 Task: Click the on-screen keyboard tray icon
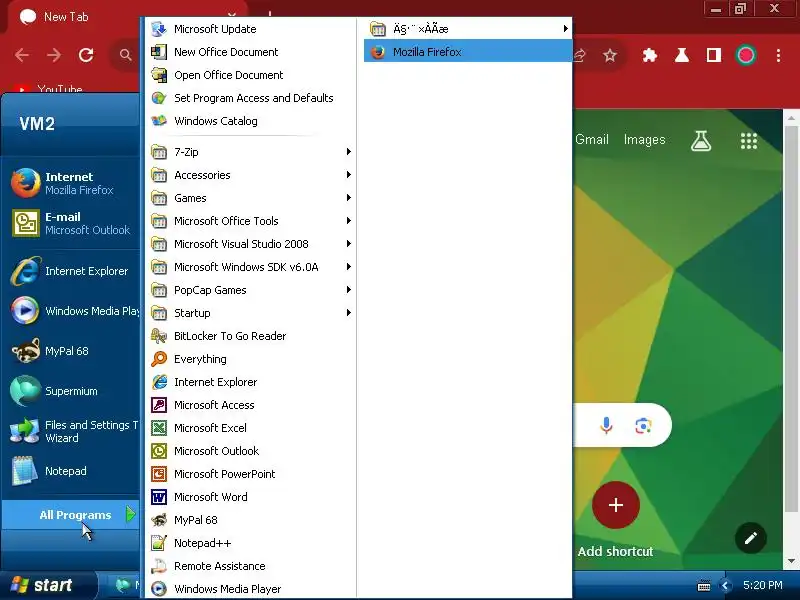[704, 585]
